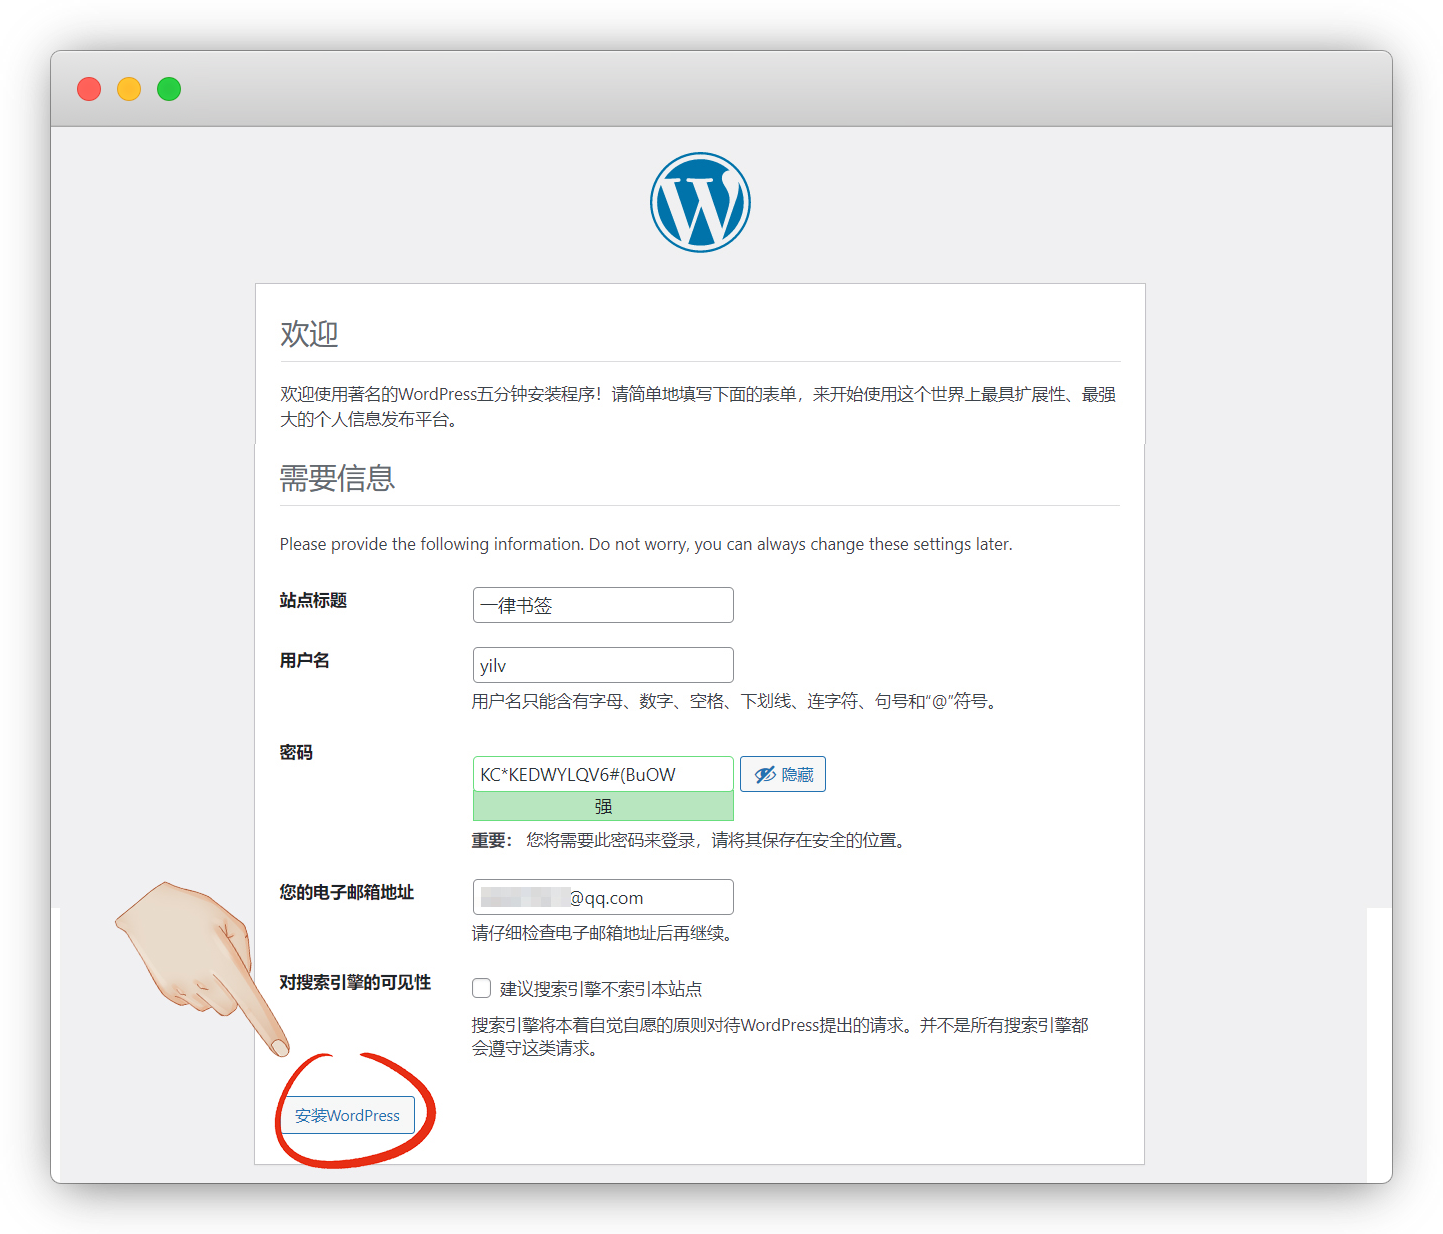Click the 对搜索引擎的可见性 label
The width and height of the screenshot is (1443, 1234).
[x=355, y=982]
